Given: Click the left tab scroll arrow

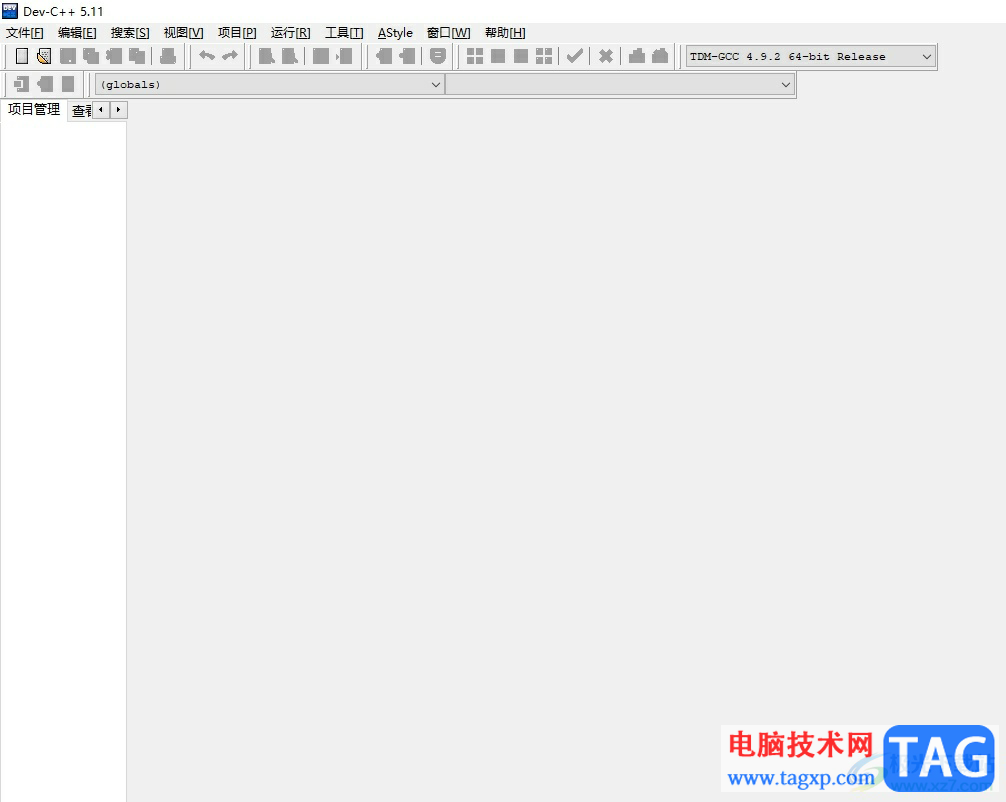Looking at the screenshot, I should [x=101, y=110].
